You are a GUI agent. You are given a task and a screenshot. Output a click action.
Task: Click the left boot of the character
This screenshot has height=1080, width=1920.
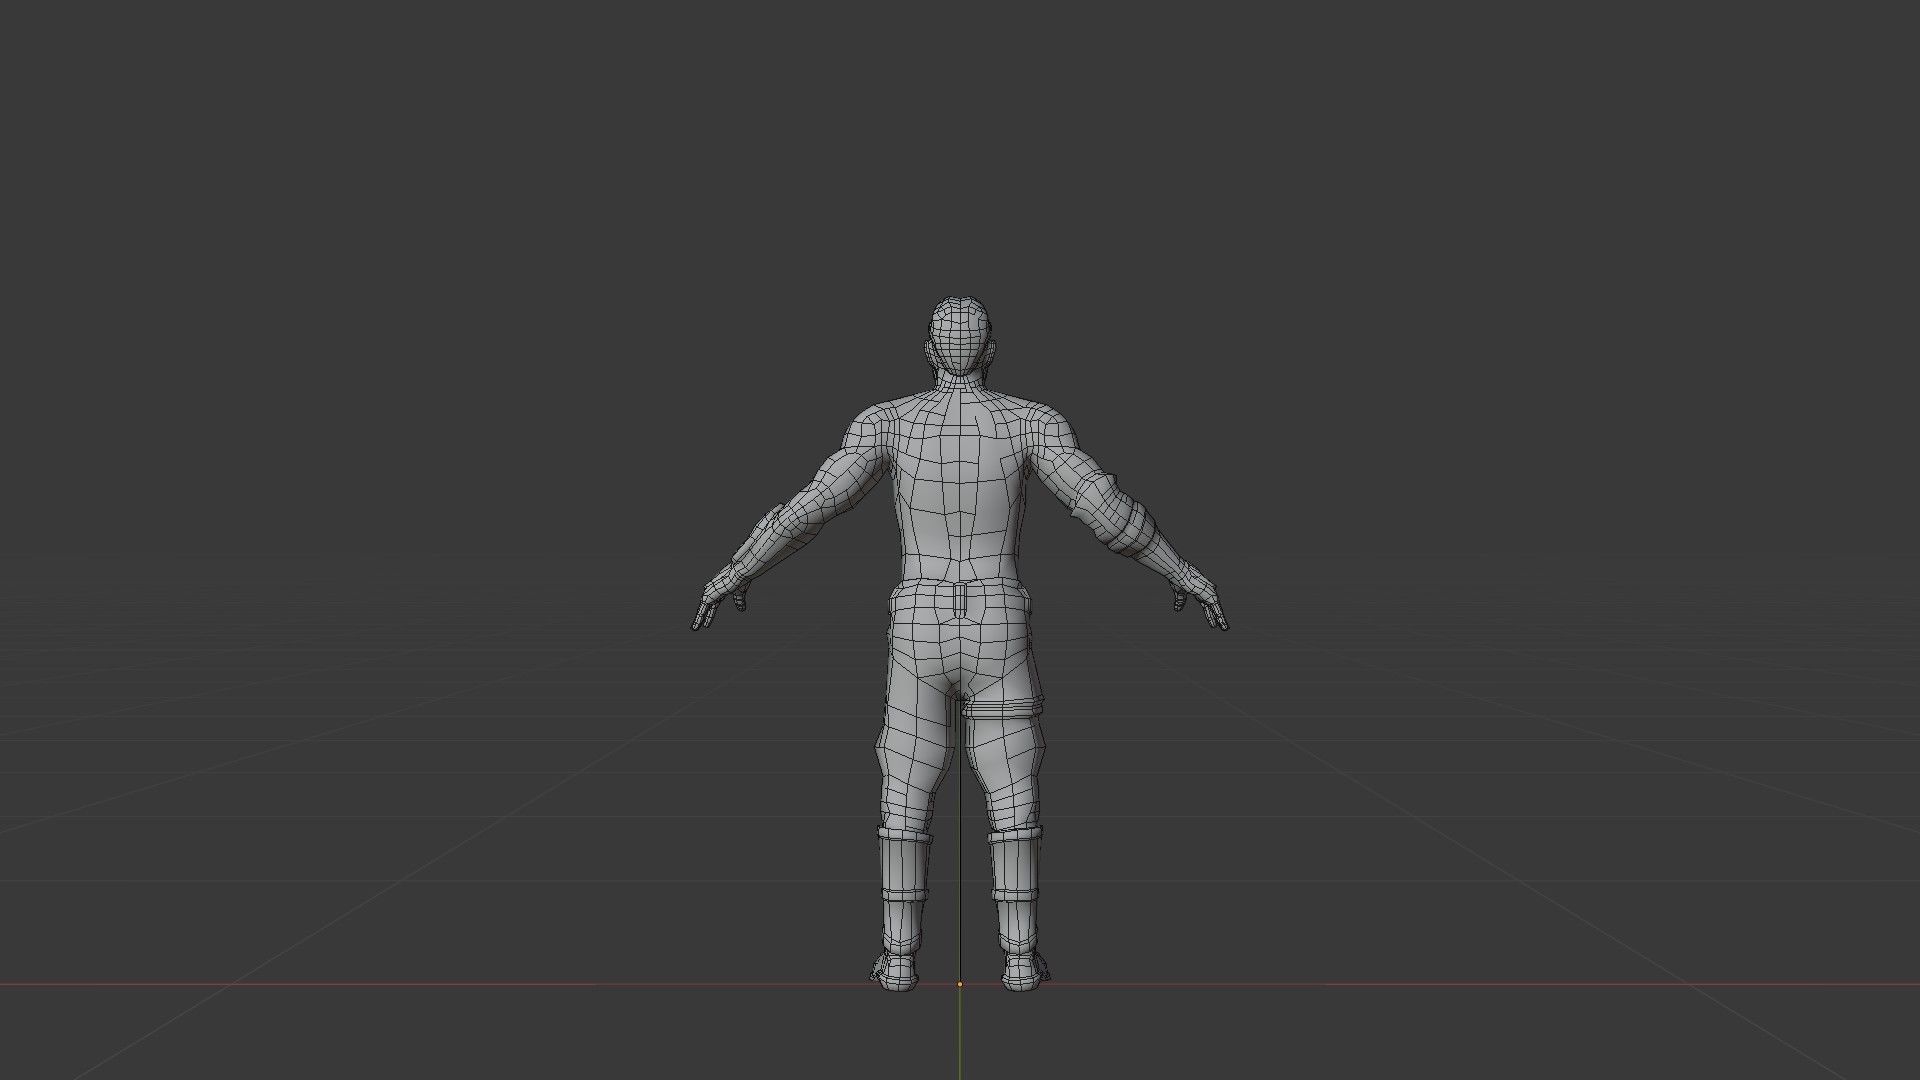coord(903,907)
